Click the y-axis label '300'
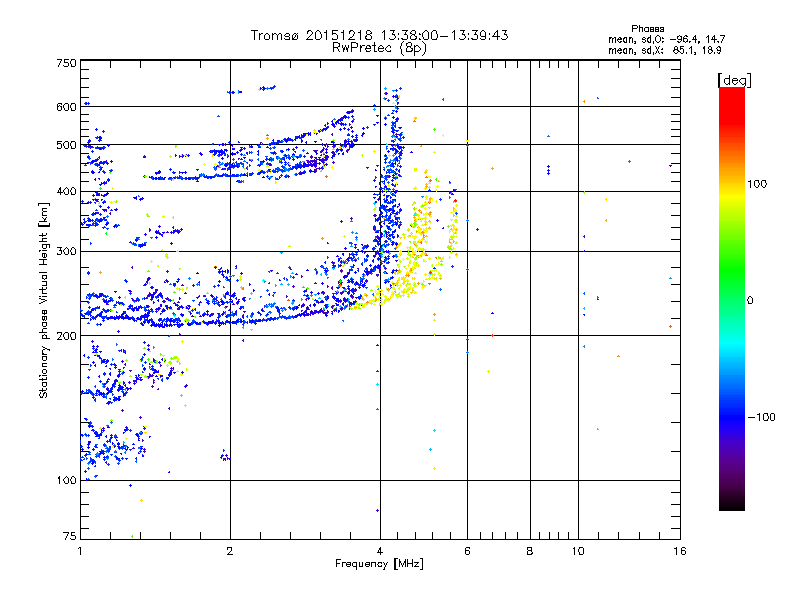This screenshot has width=800, height=600. (66, 251)
